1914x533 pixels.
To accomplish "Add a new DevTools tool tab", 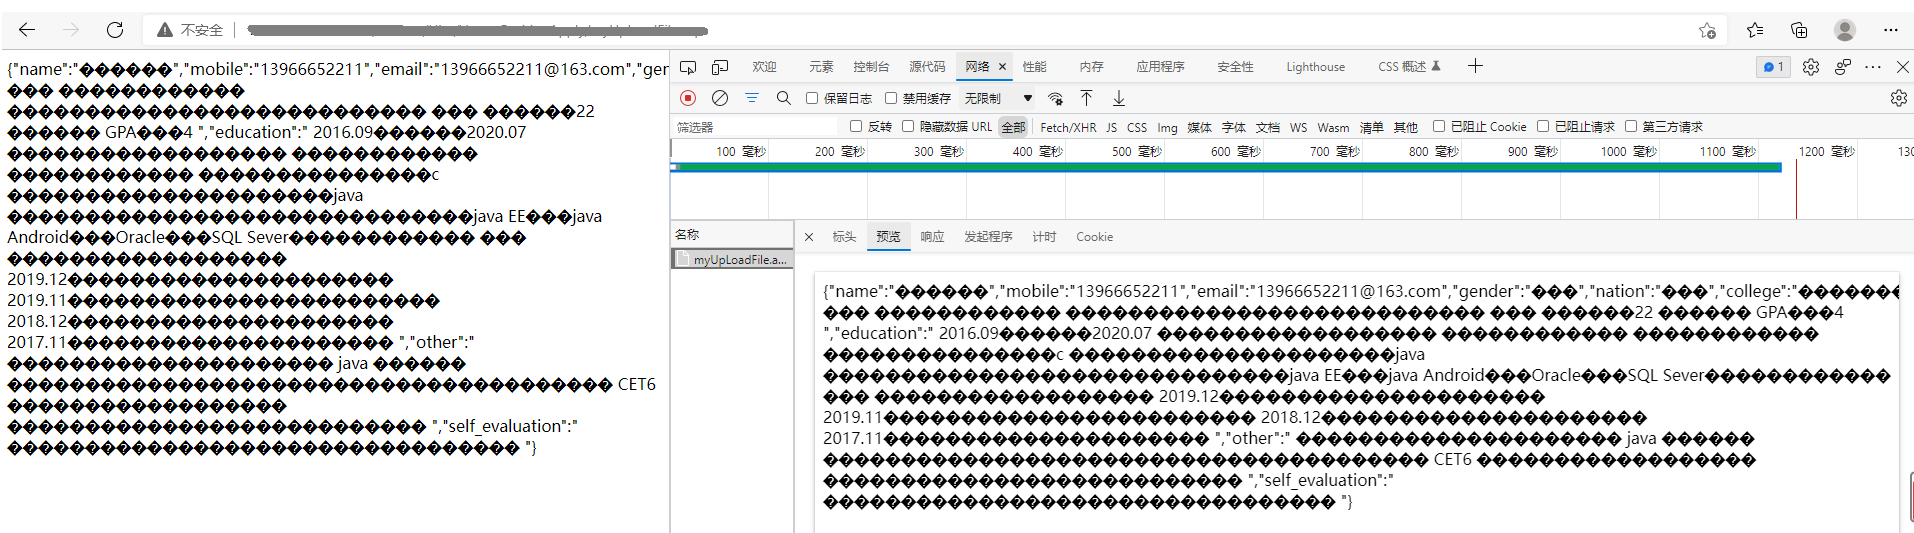I will 1475,66.
